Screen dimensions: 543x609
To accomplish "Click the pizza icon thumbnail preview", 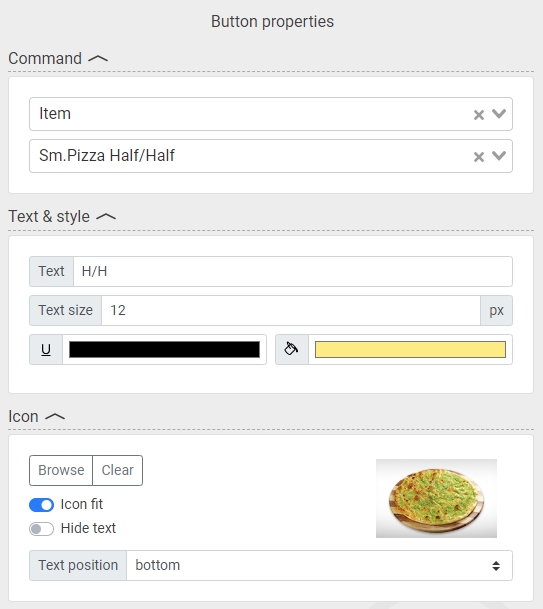I will point(436,499).
